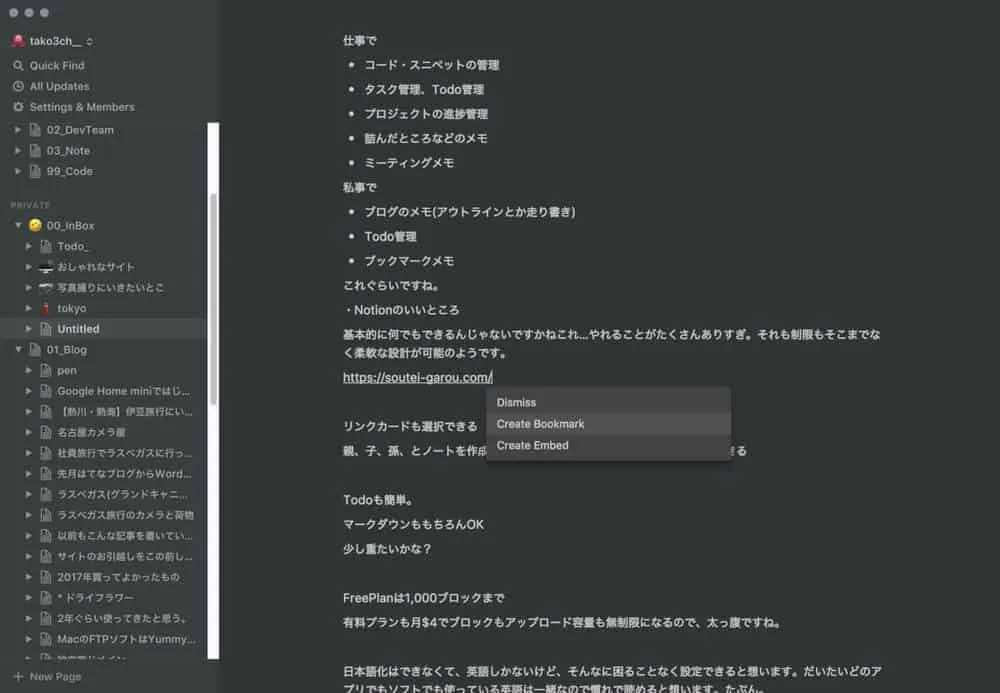Image resolution: width=1000 pixels, height=693 pixels.
Task: Open the pen page under 01_Blog
Action: pyautogui.click(x=67, y=370)
